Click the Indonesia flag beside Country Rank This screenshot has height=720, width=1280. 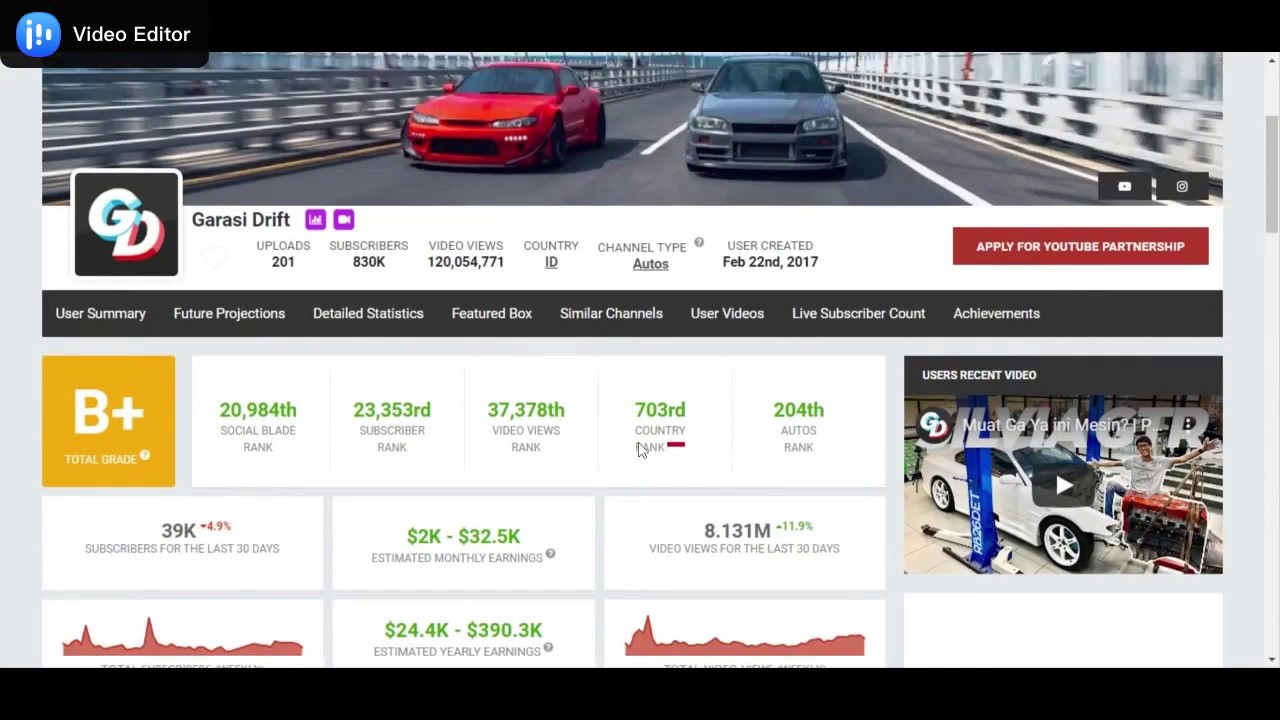676,444
